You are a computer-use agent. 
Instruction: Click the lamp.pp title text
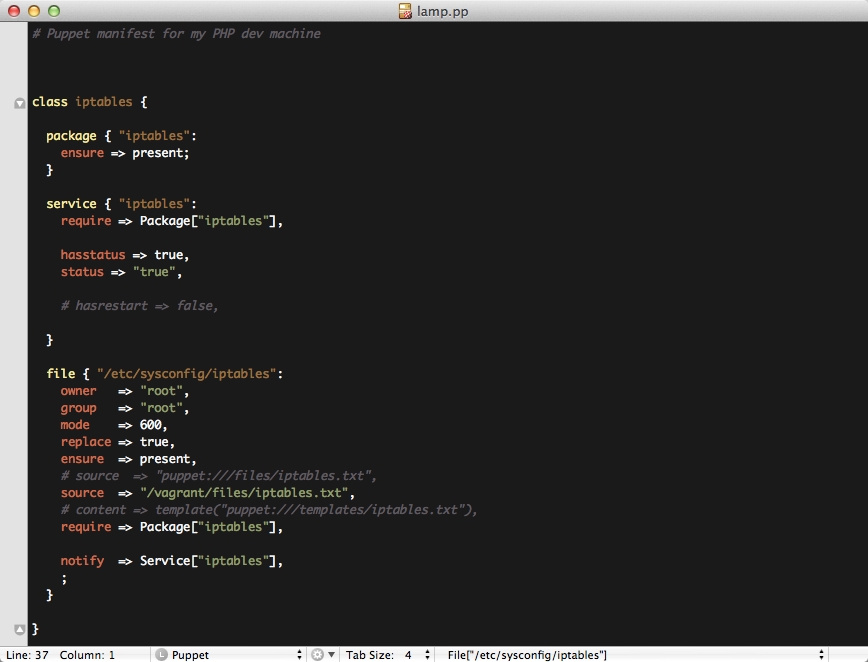[x=442, y=12]
